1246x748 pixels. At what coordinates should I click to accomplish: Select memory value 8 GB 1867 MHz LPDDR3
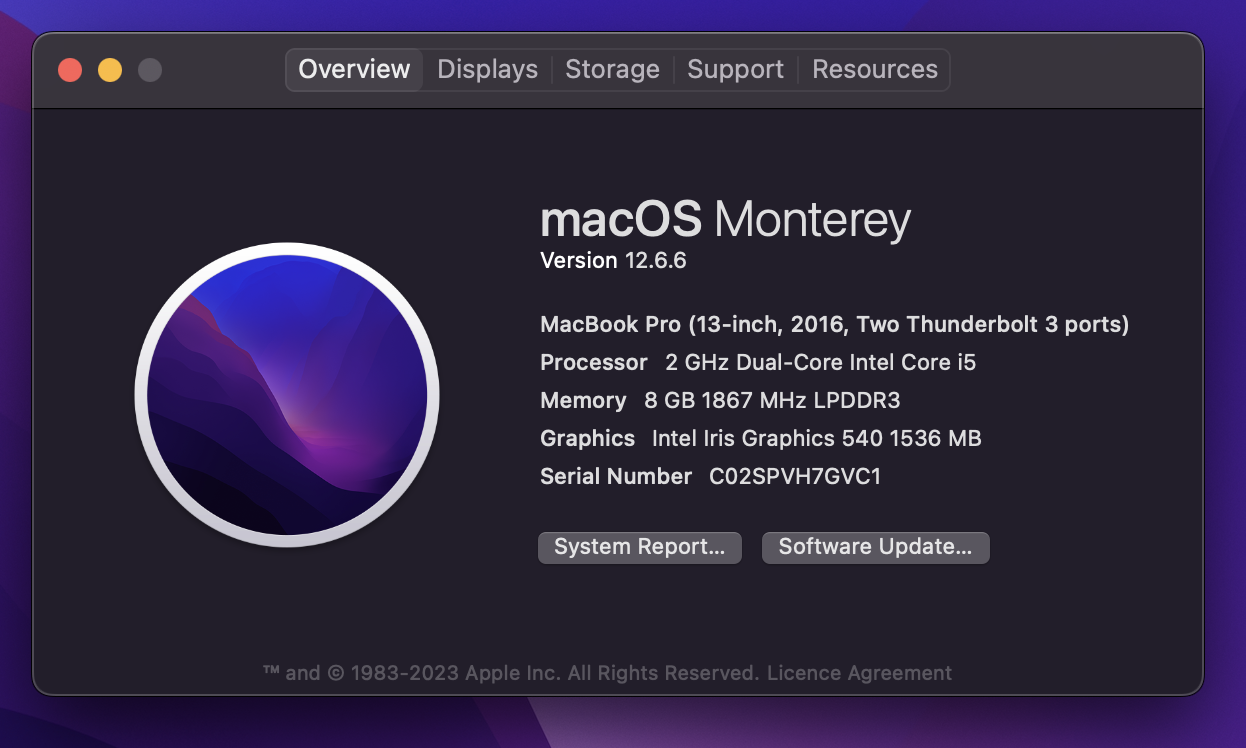click(772, 400)
